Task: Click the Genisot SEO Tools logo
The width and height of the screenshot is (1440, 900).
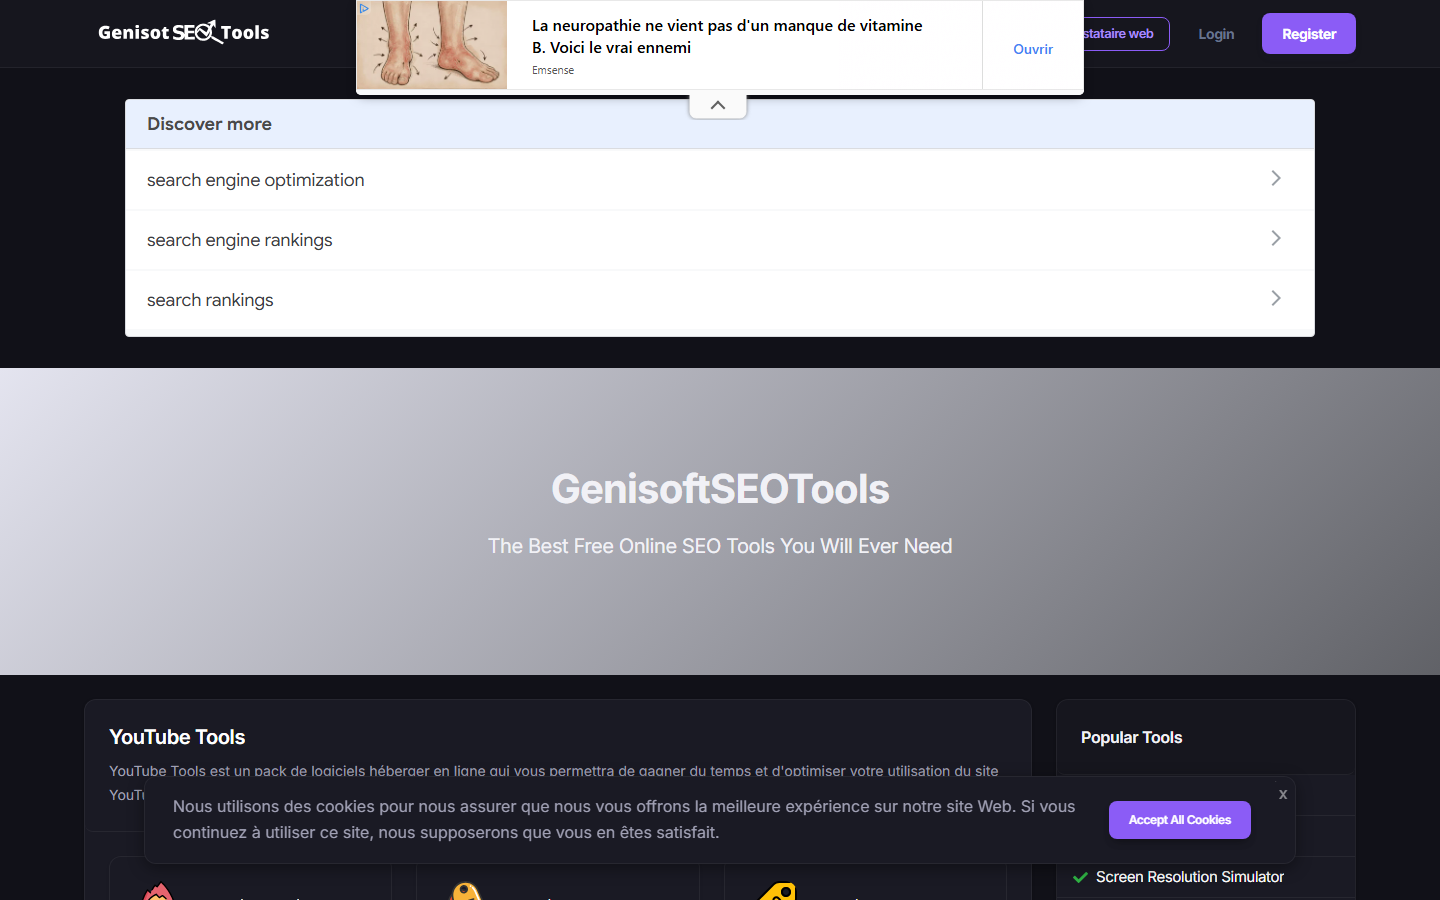Action: click(184, 33)
